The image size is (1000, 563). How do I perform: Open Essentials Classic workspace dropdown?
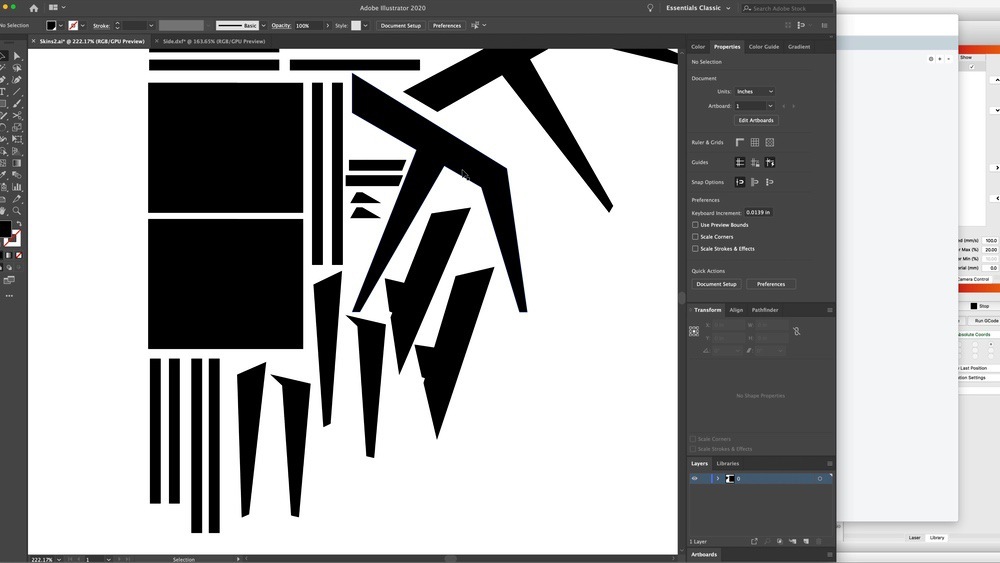pyautogui.click(x=698, y=8)
